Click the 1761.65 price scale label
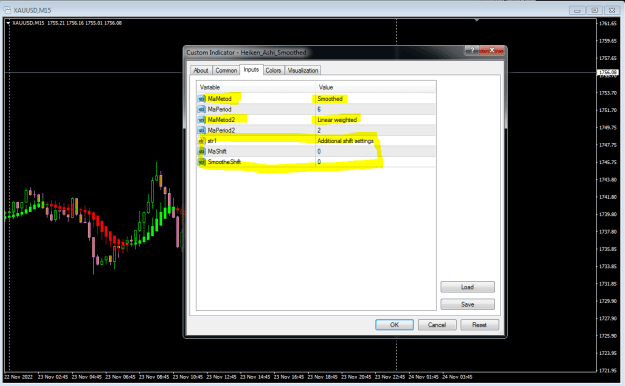This screenshot has height=386, width=625. click(x=608, y=24)
